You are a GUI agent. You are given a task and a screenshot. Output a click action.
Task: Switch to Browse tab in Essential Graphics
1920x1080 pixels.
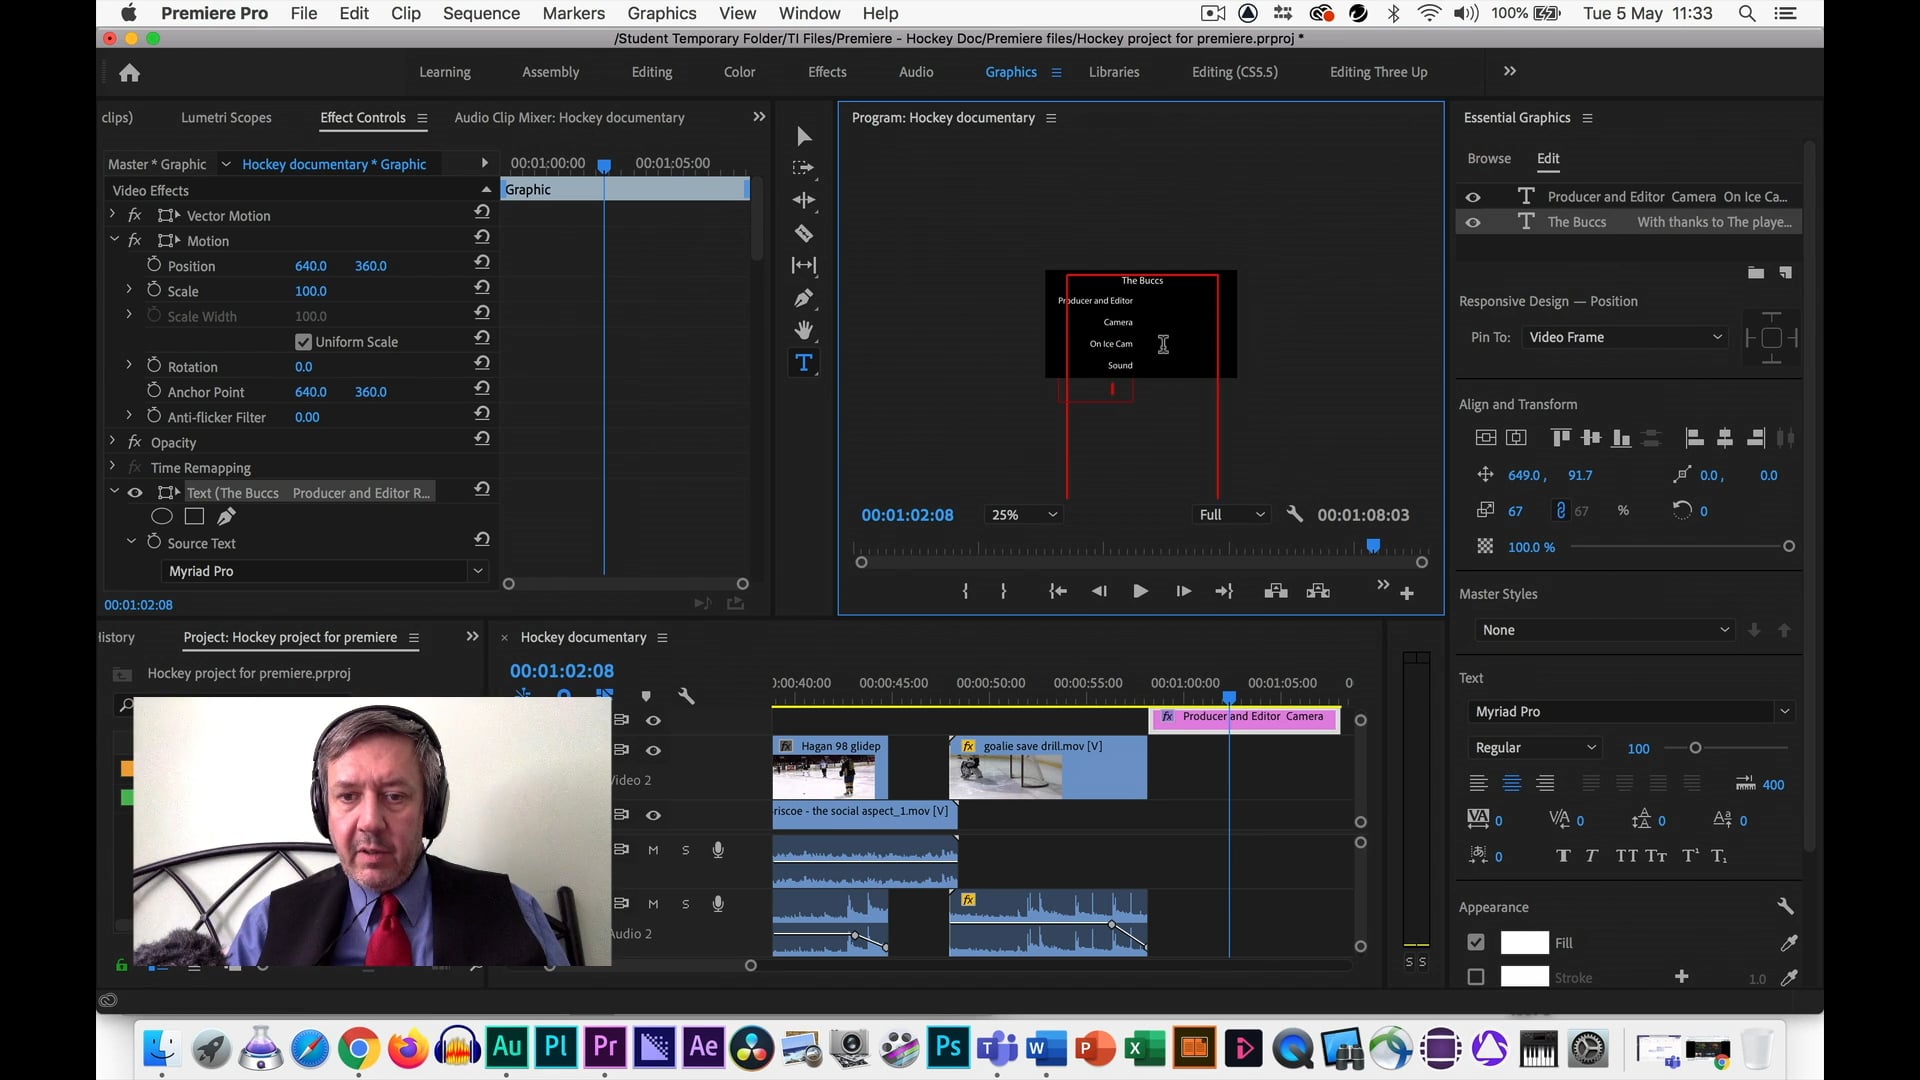[1489, 158]
